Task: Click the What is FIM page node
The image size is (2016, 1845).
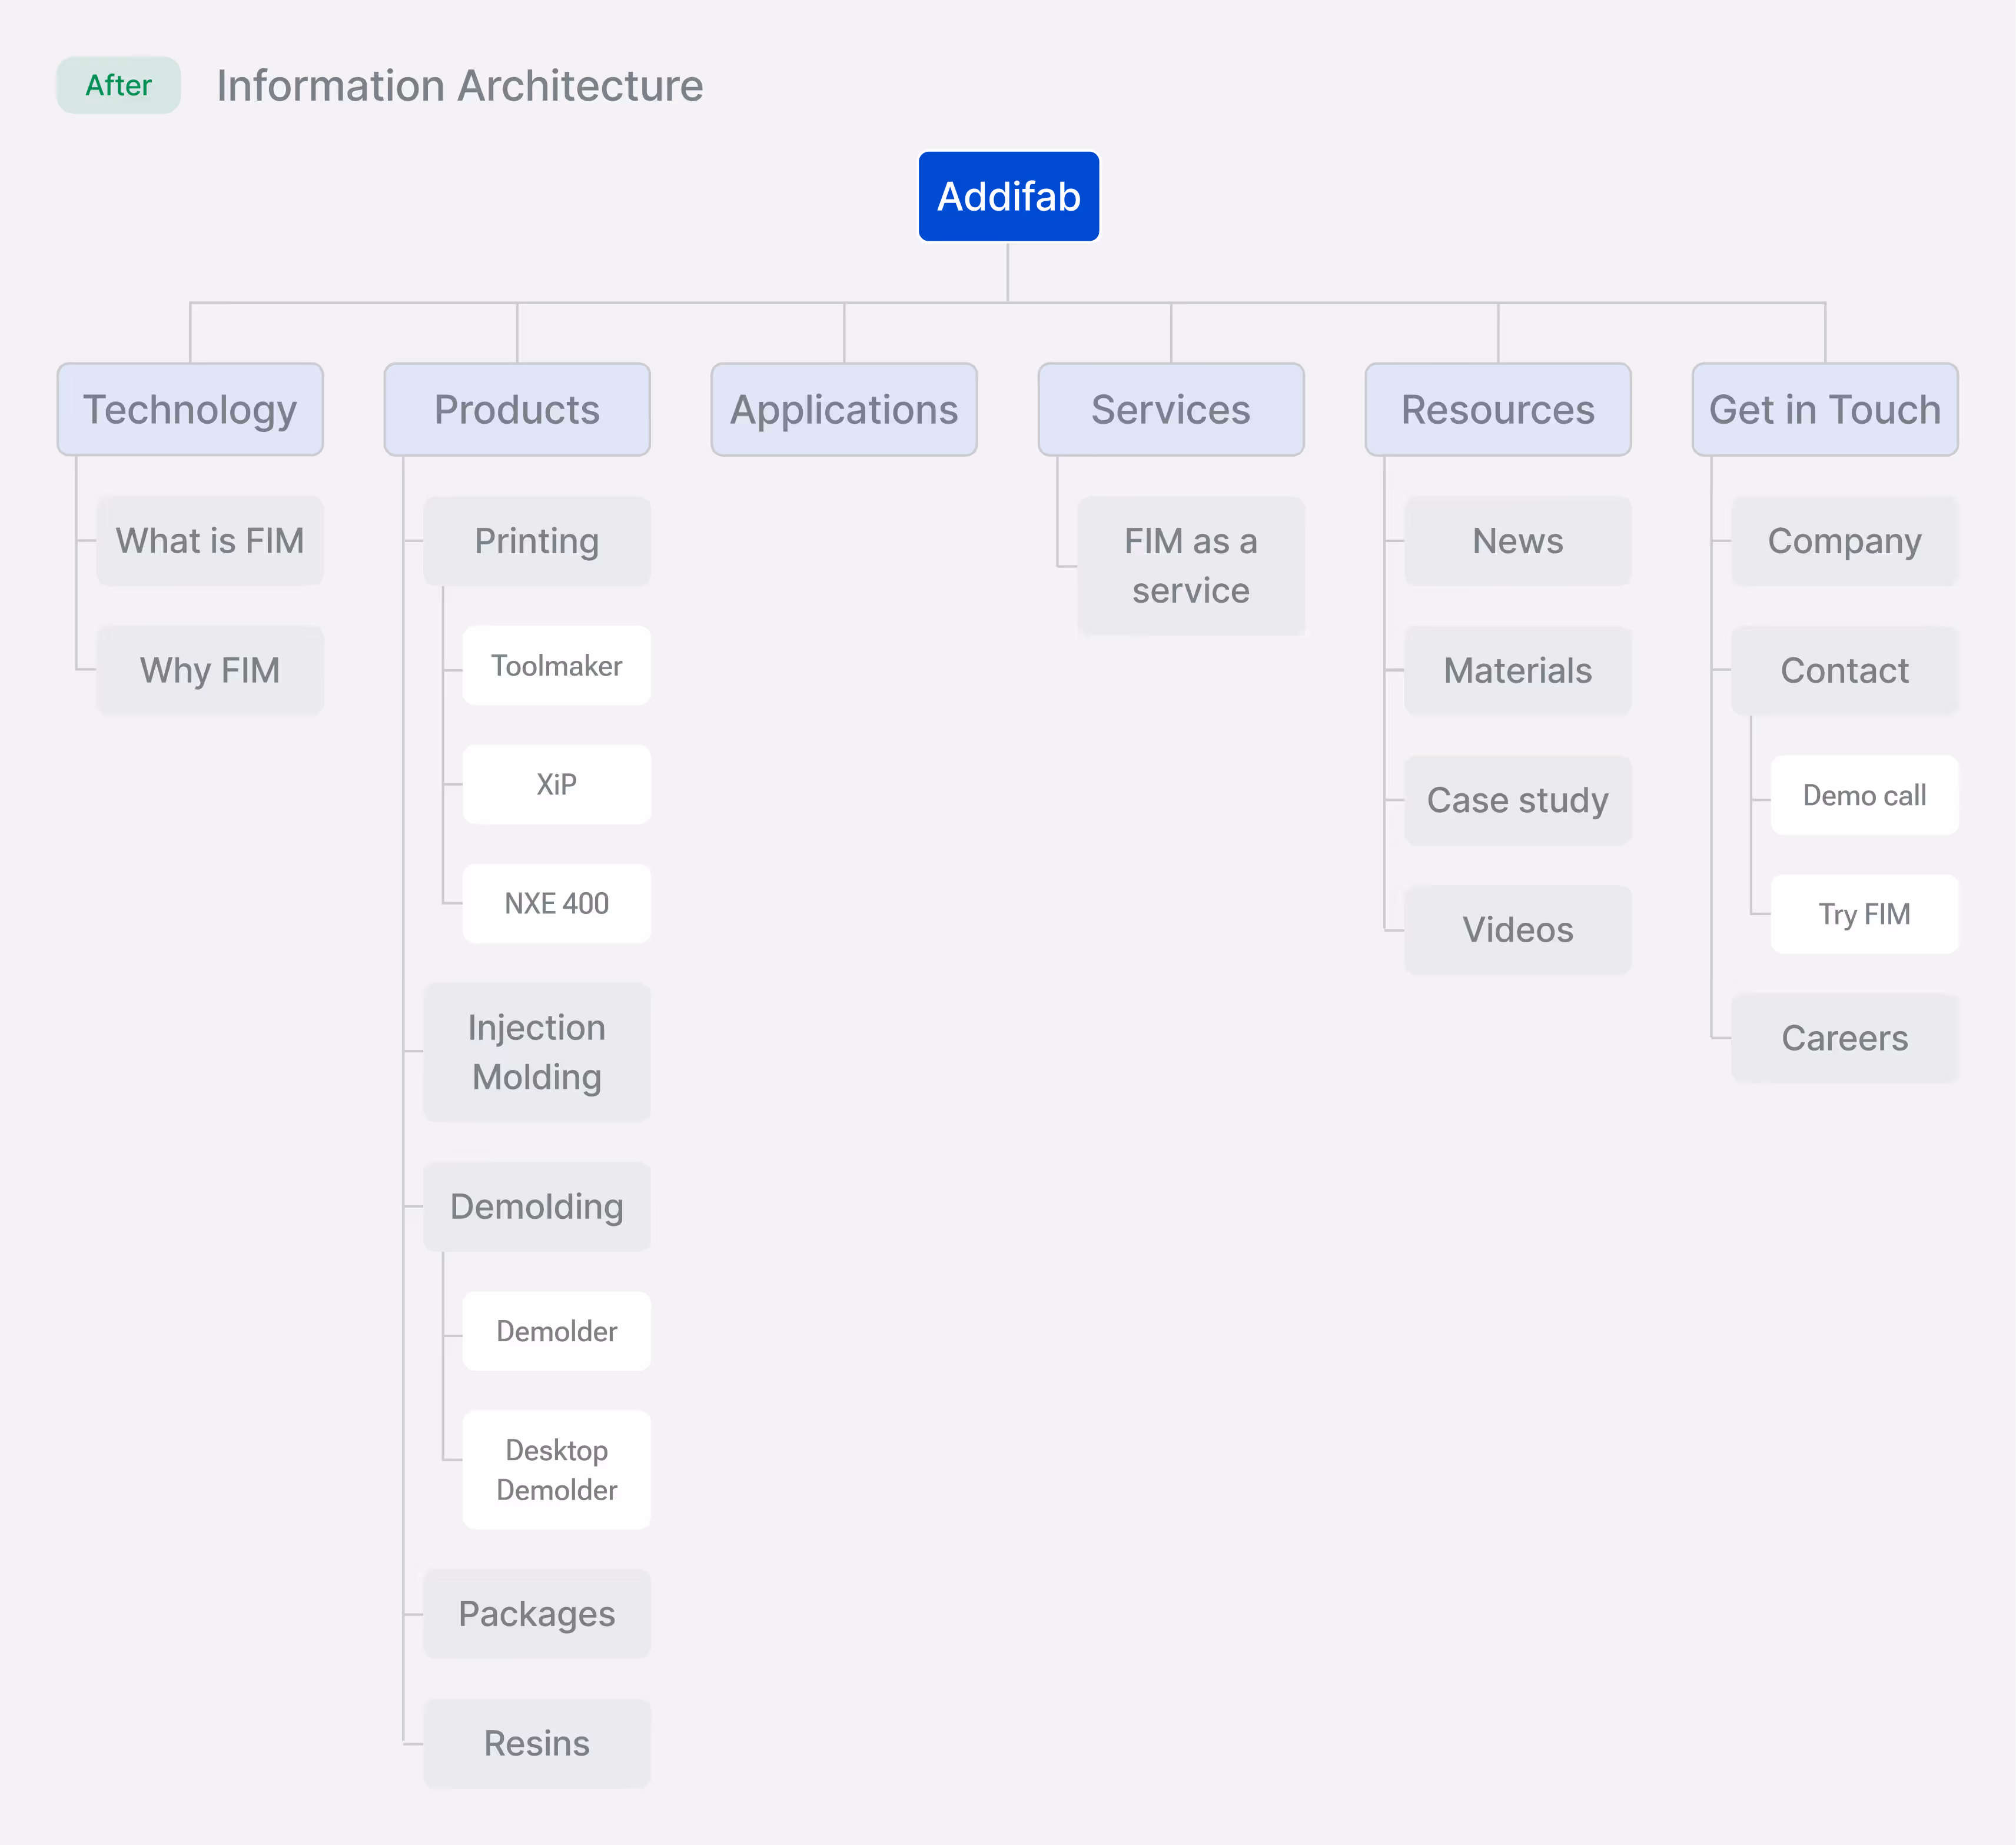Action: point(210,541)
